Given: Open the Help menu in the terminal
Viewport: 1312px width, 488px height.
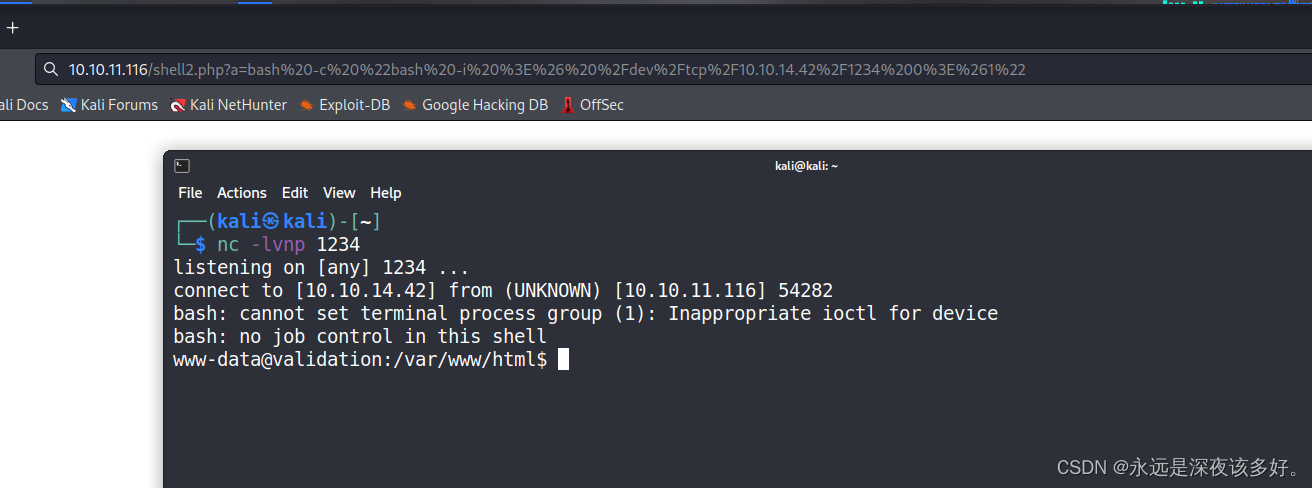Looking at the screenshot, I should point(385,193).
